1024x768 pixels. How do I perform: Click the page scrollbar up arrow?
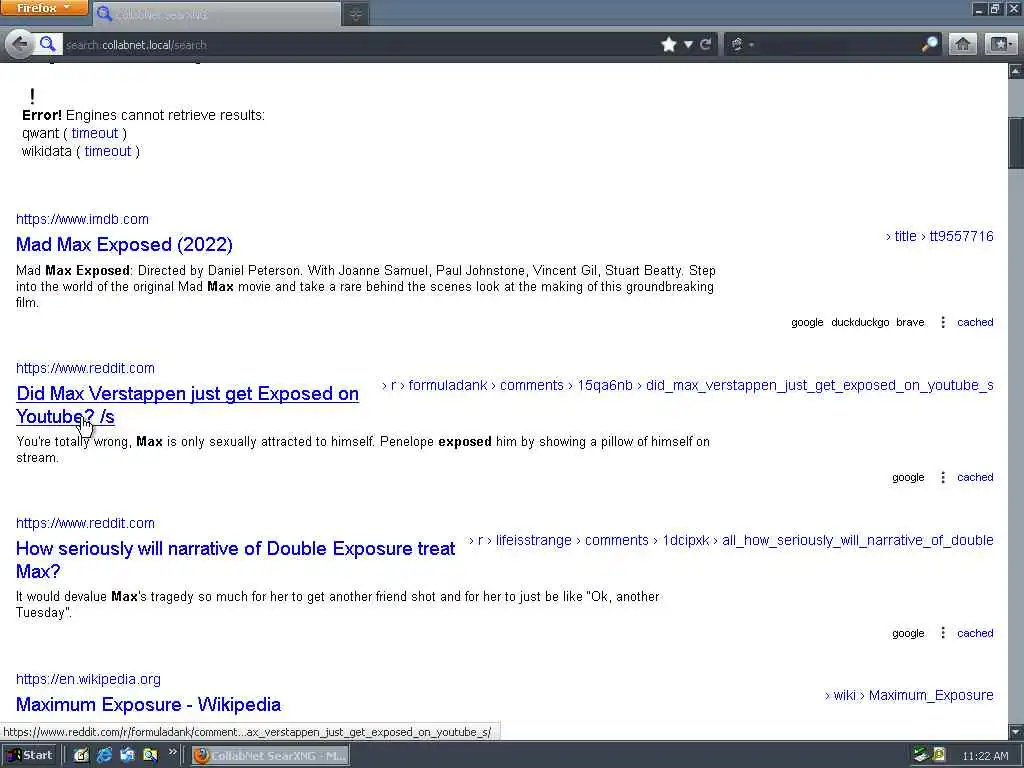point(1016,71)
